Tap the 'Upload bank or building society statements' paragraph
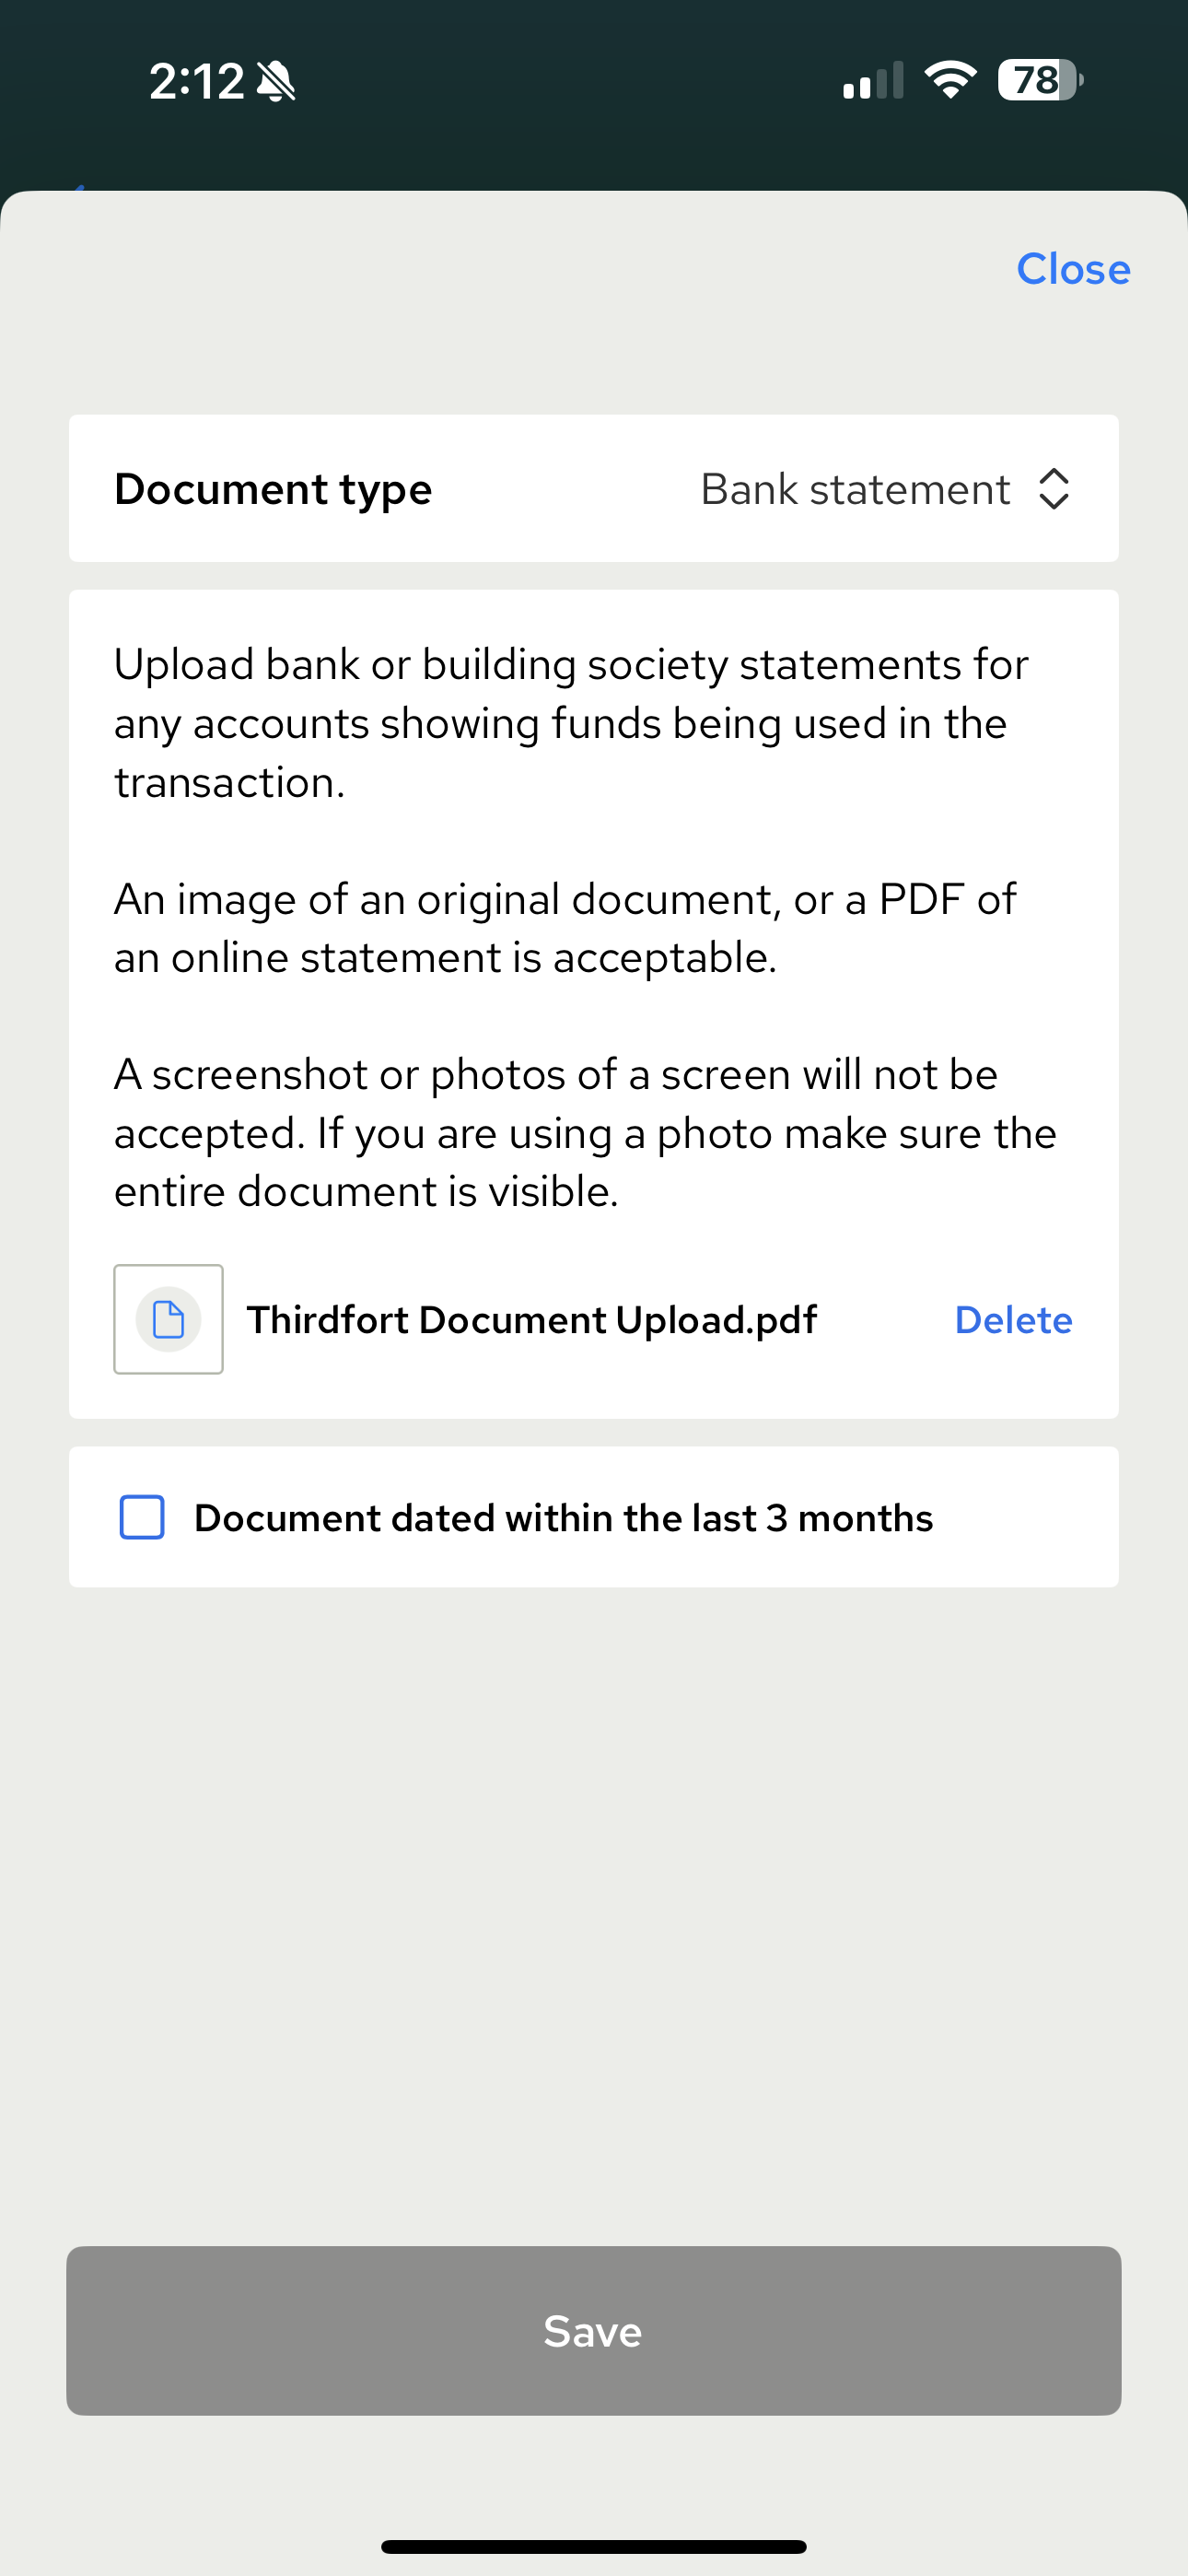The image size is (1188, 2576). [571, 723]
